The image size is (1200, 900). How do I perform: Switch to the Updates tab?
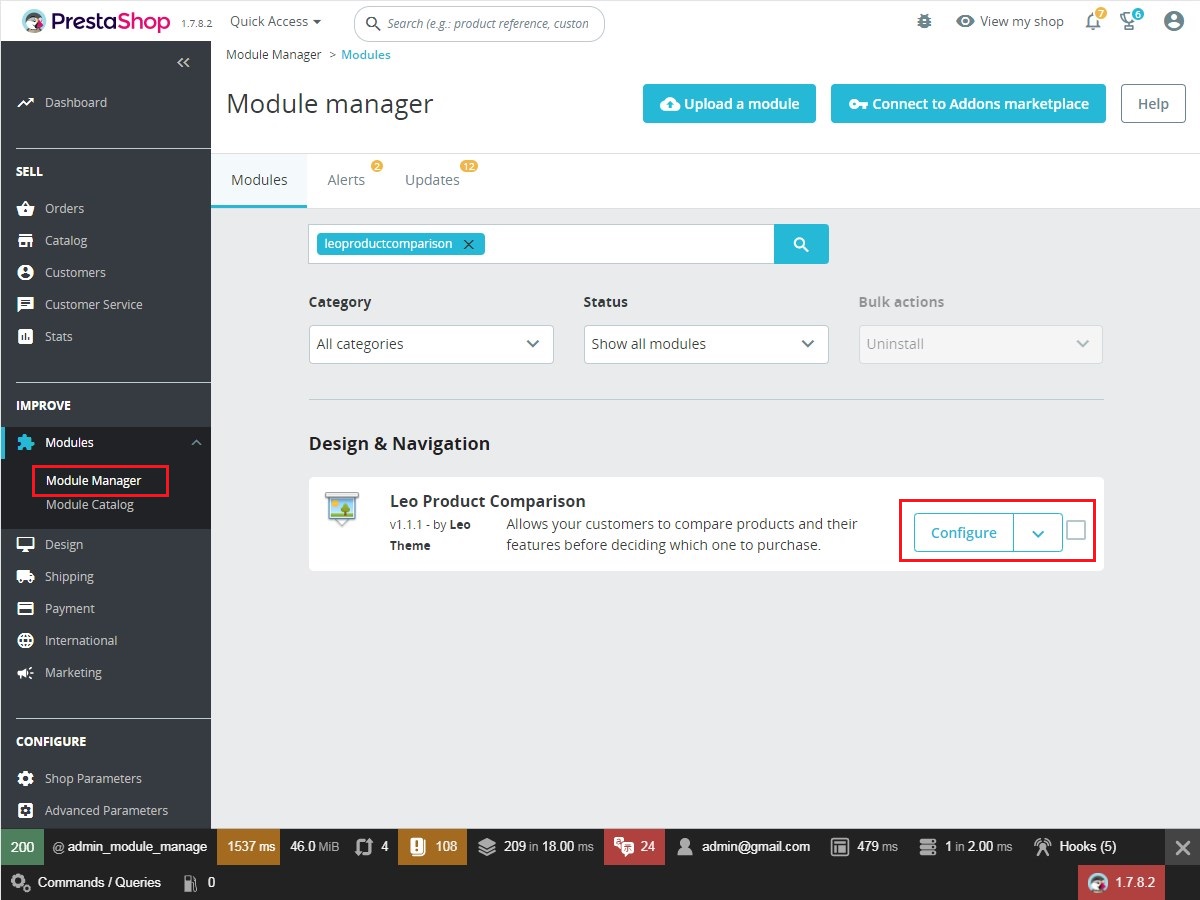pos(432,180)
